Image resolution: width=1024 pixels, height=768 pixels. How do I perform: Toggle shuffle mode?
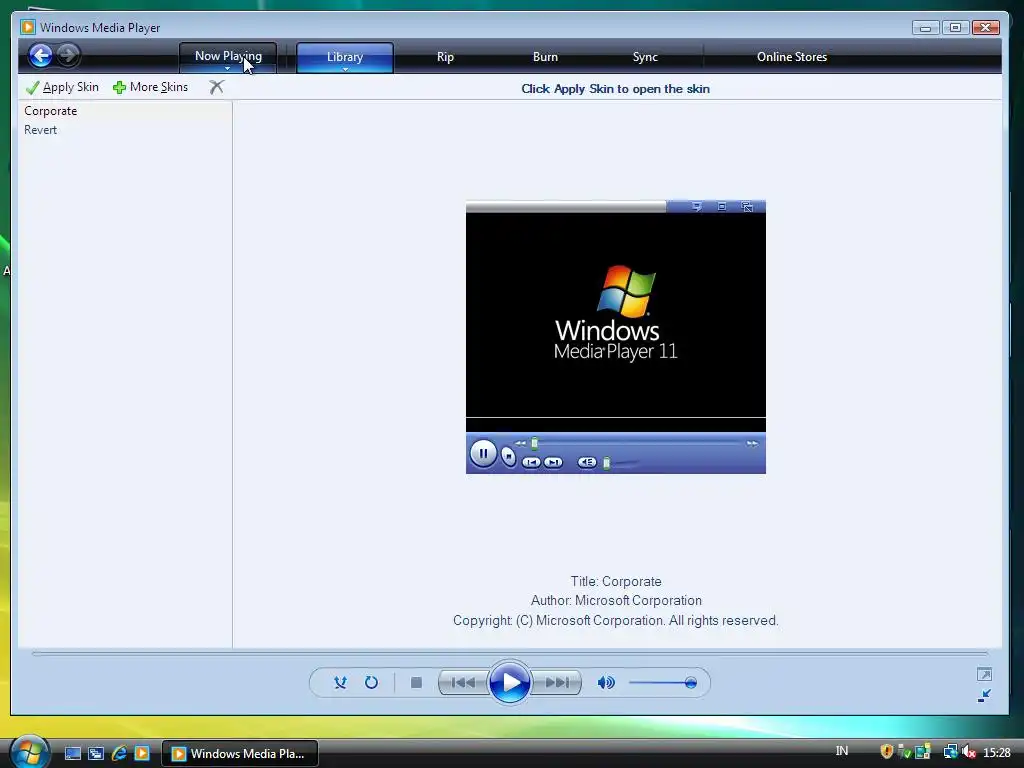coord(340,683)
